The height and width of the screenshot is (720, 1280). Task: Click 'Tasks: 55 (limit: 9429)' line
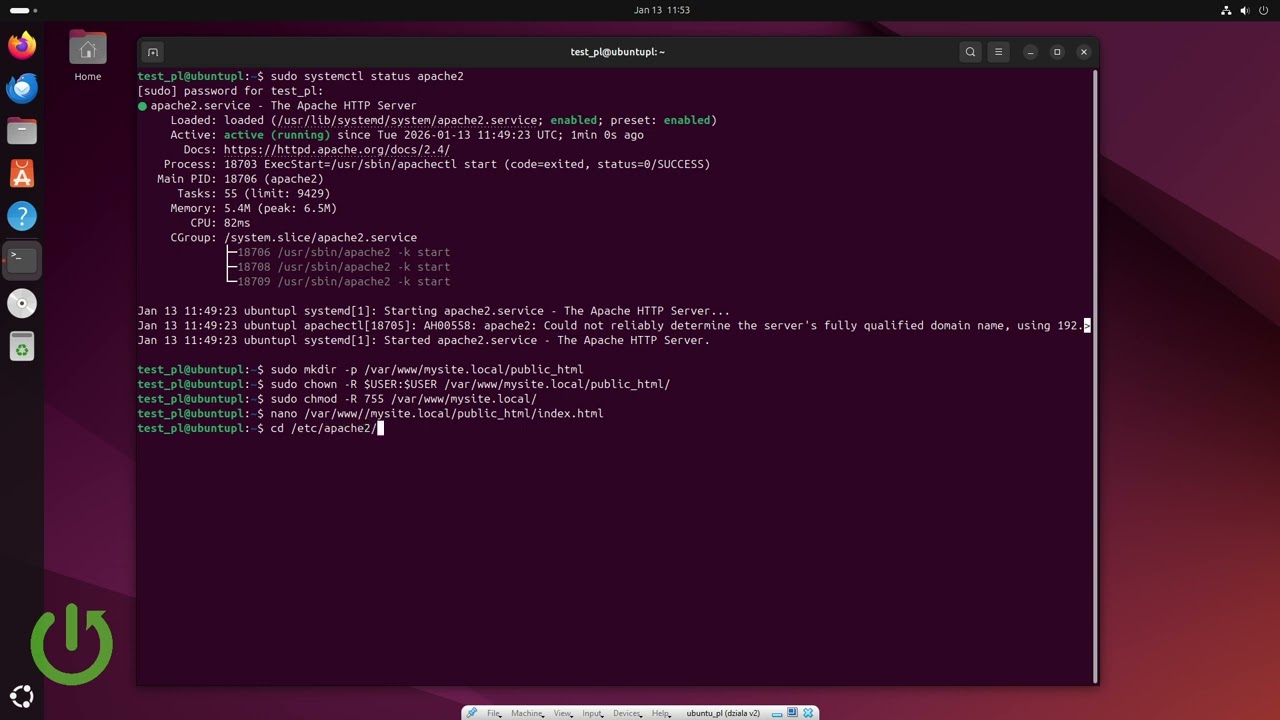pyautogui.click(x=254, y=194)
